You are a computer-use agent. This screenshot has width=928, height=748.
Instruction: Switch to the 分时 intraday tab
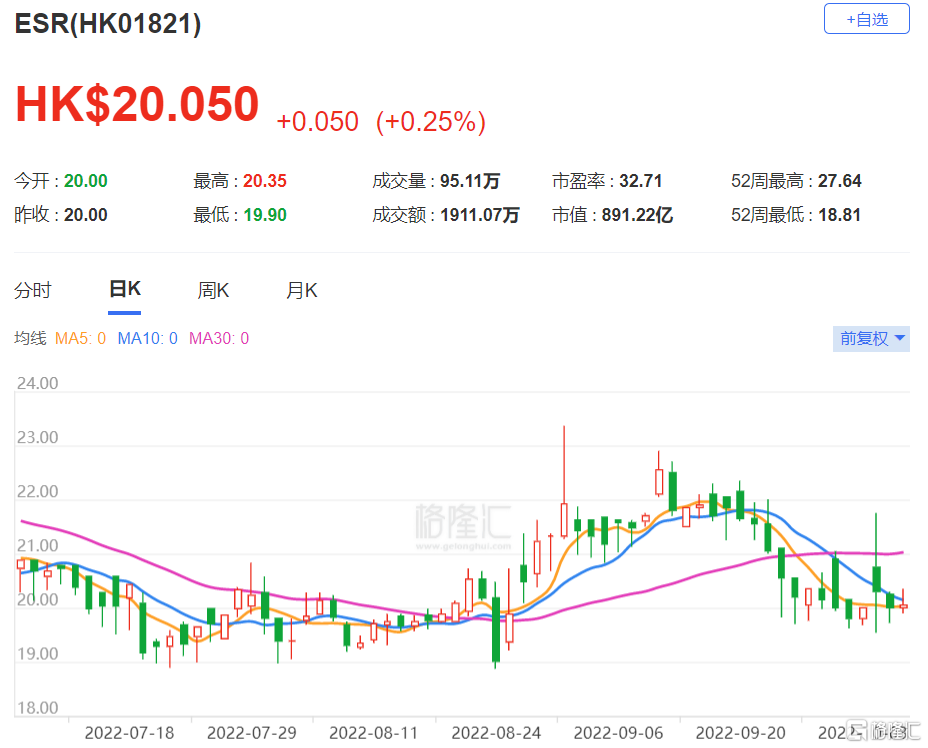point(35,289)
